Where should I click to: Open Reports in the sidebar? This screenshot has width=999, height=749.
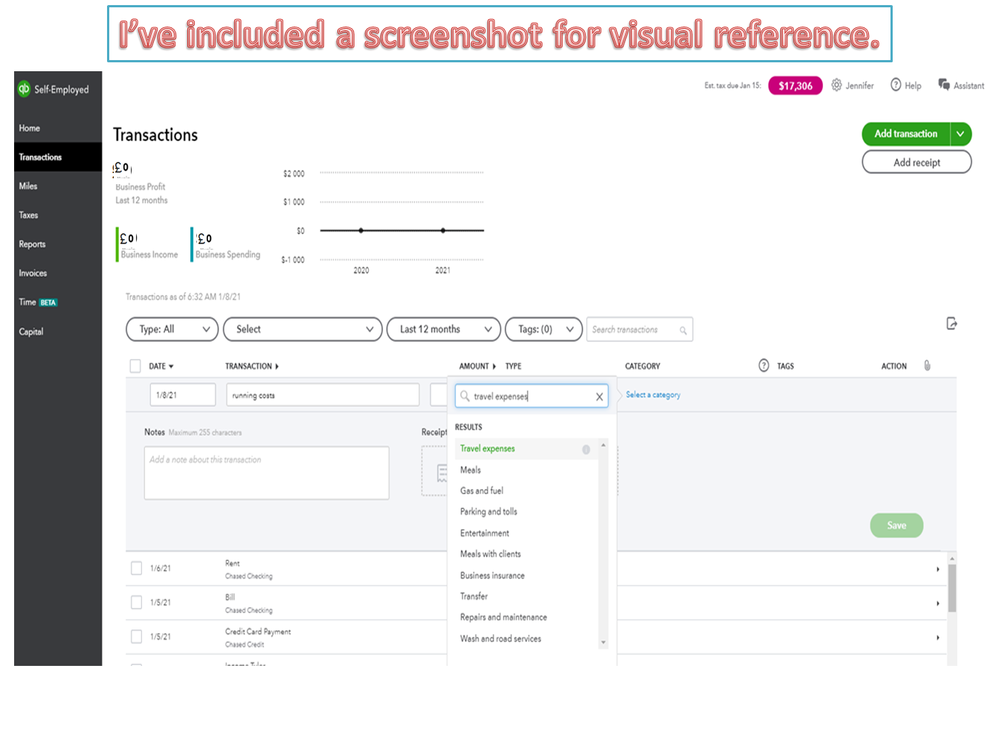(58, 244)
